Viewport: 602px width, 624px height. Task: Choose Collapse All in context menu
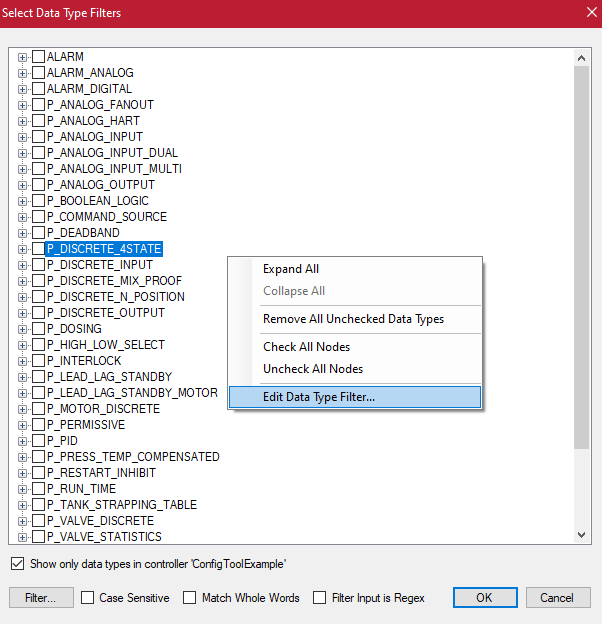point(355,291)
